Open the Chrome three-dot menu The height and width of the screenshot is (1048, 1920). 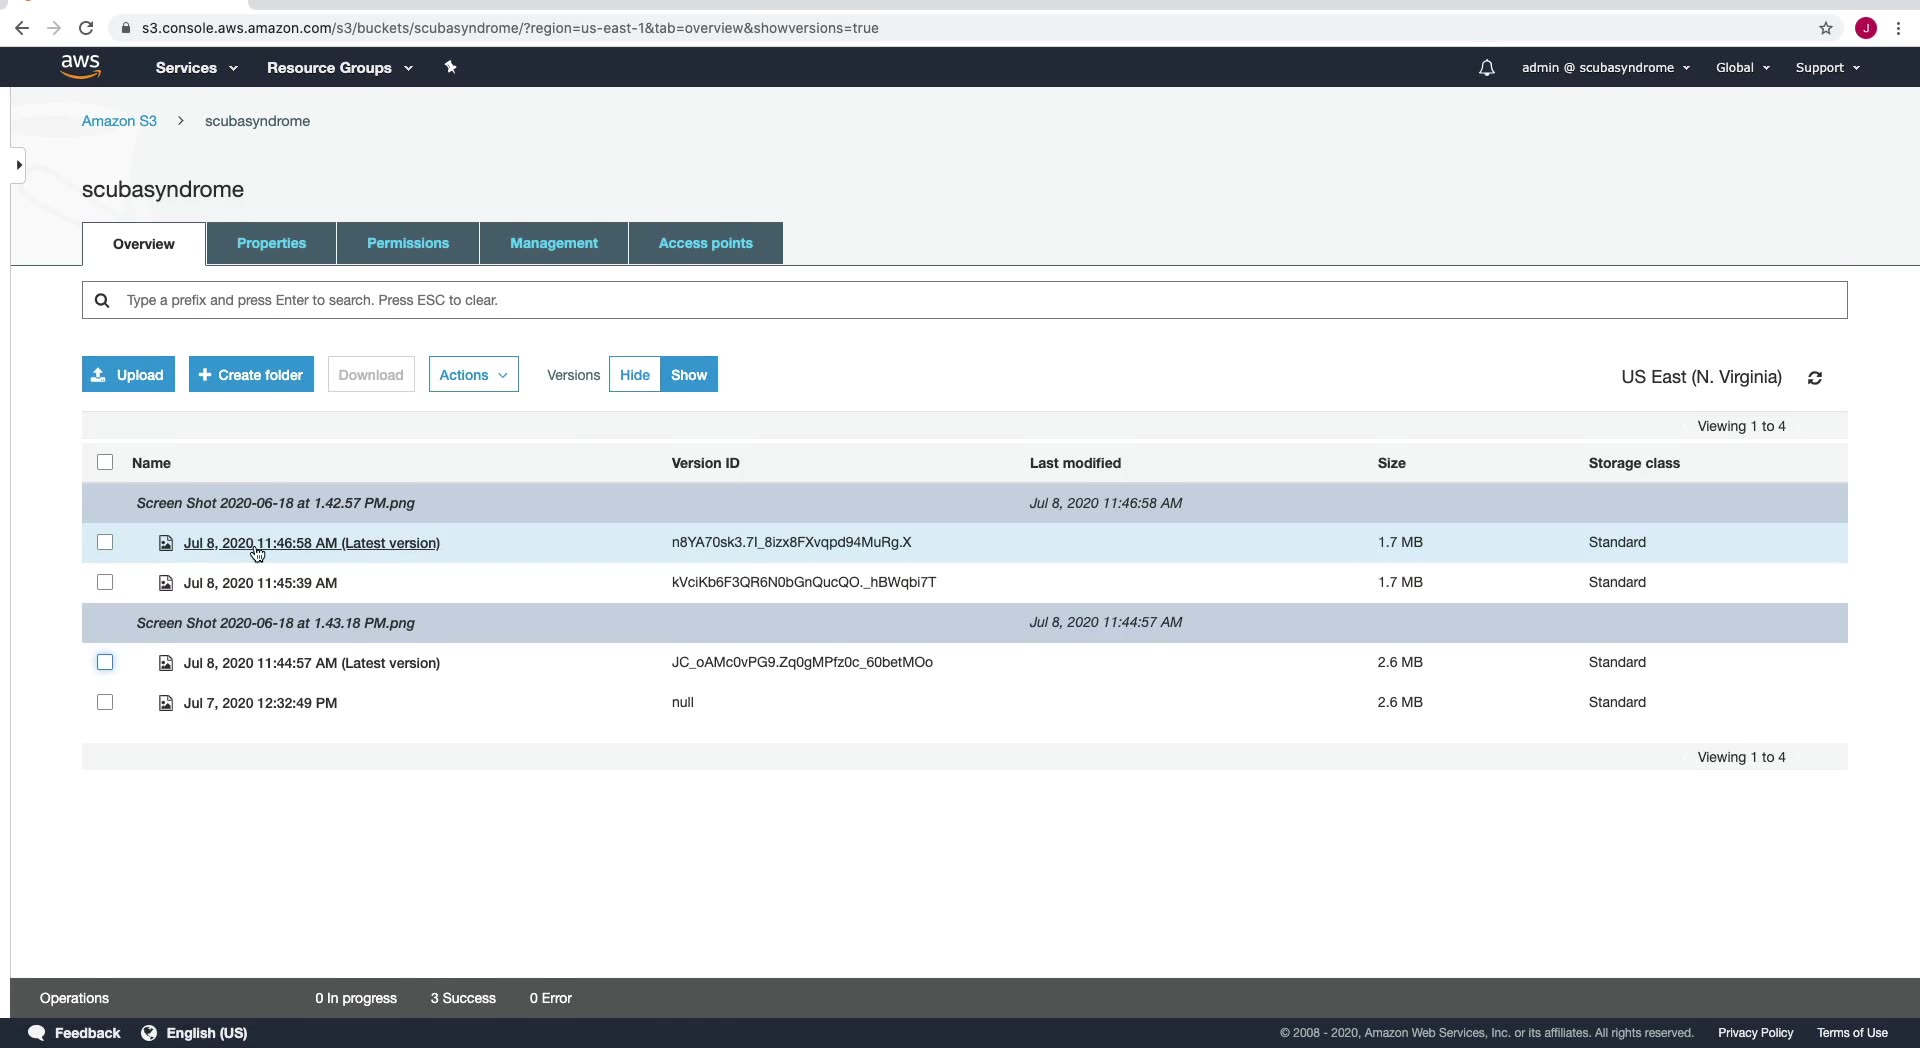click(1898, 28)
